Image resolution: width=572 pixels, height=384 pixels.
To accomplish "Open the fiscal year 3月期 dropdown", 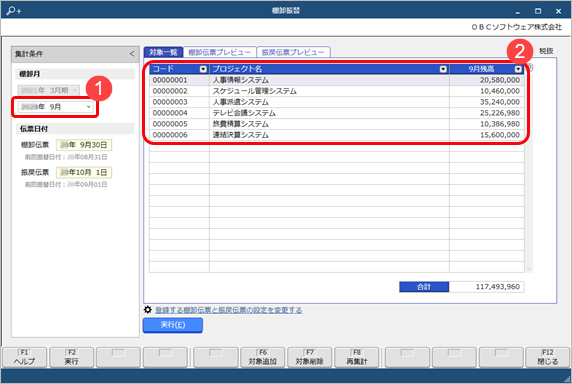I will [x=49, y=90].
